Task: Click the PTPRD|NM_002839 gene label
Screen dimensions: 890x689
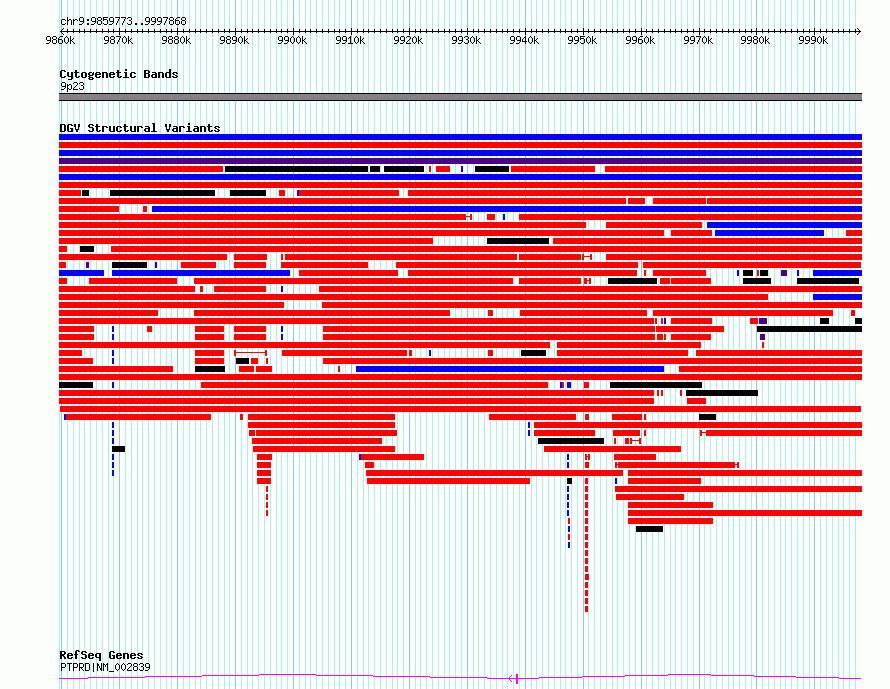Action: click(x=105, y=667)
